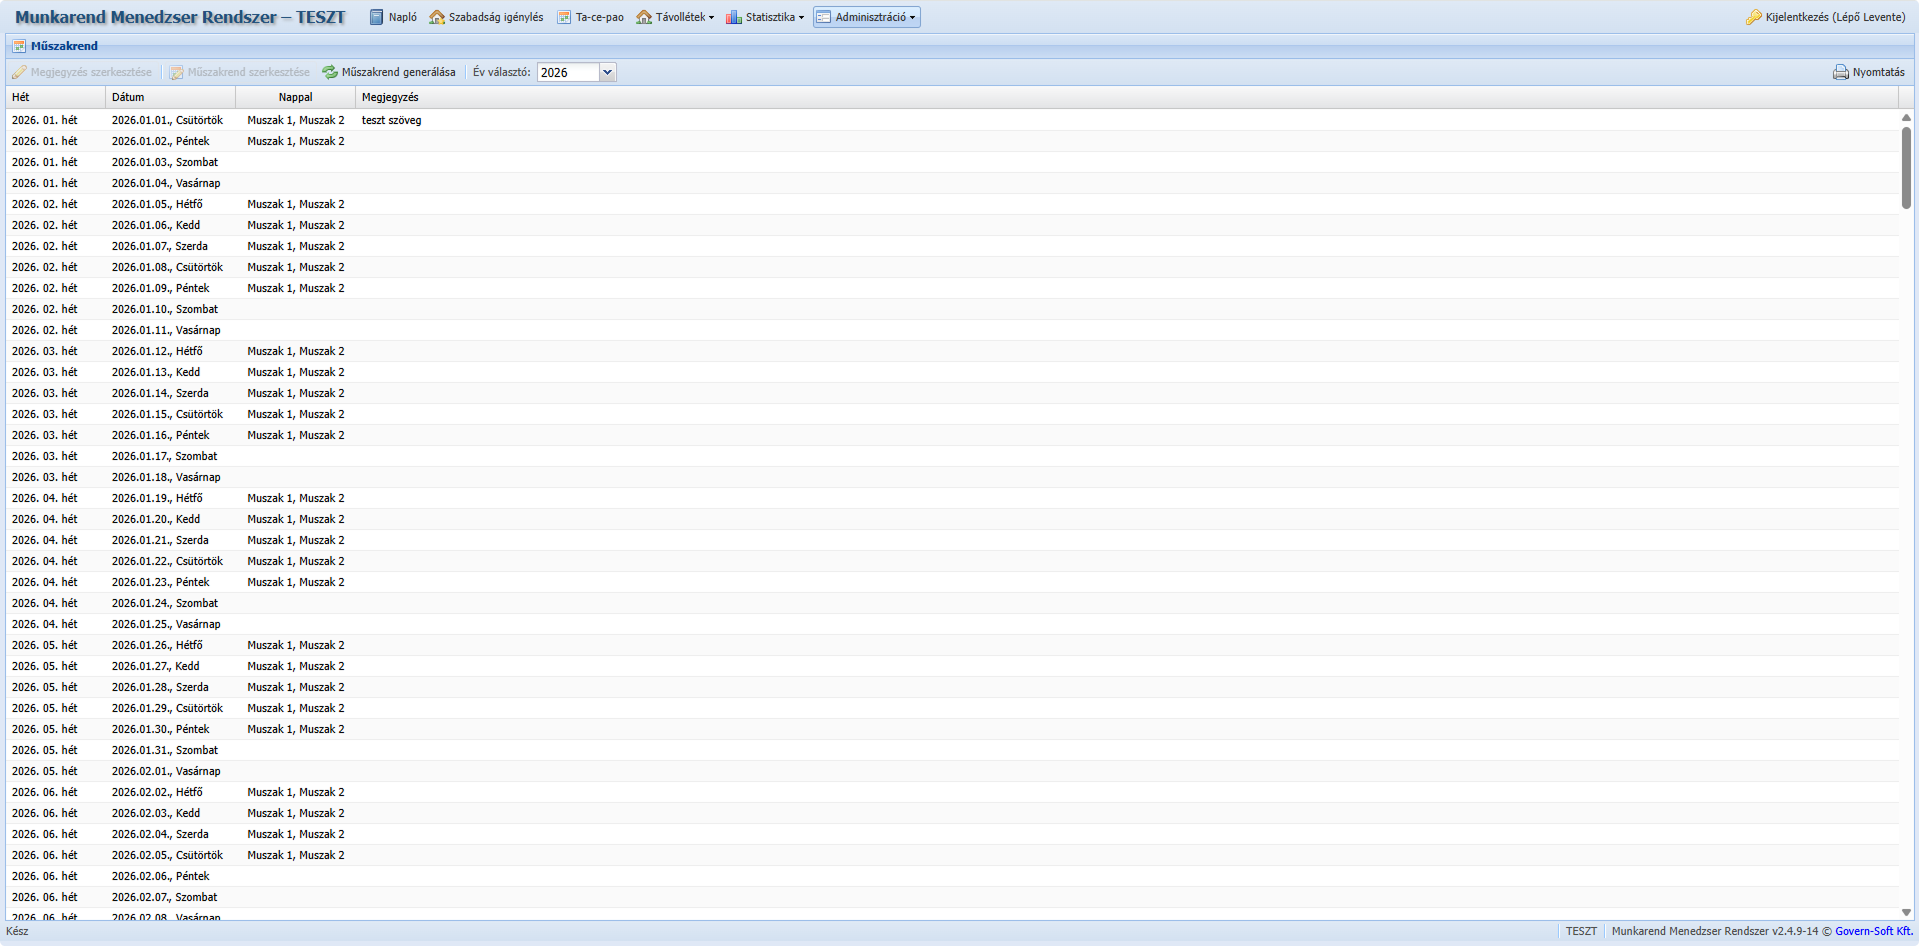Click the year input field showing 2026
1919x946 pixels.
(568, 72)
